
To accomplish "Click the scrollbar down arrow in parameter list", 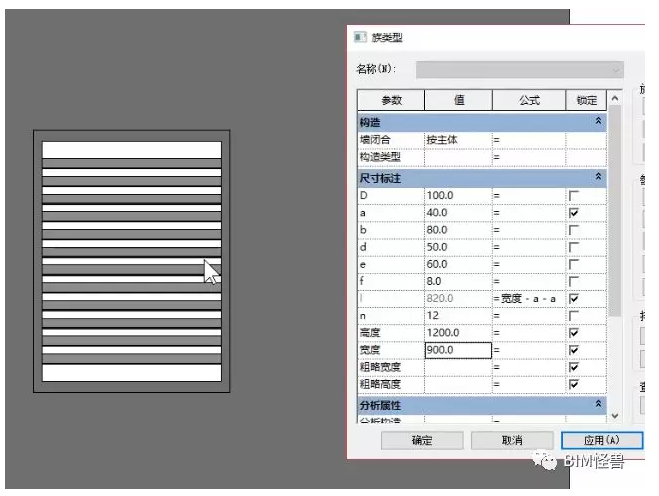I will click(x=615, y=414).
